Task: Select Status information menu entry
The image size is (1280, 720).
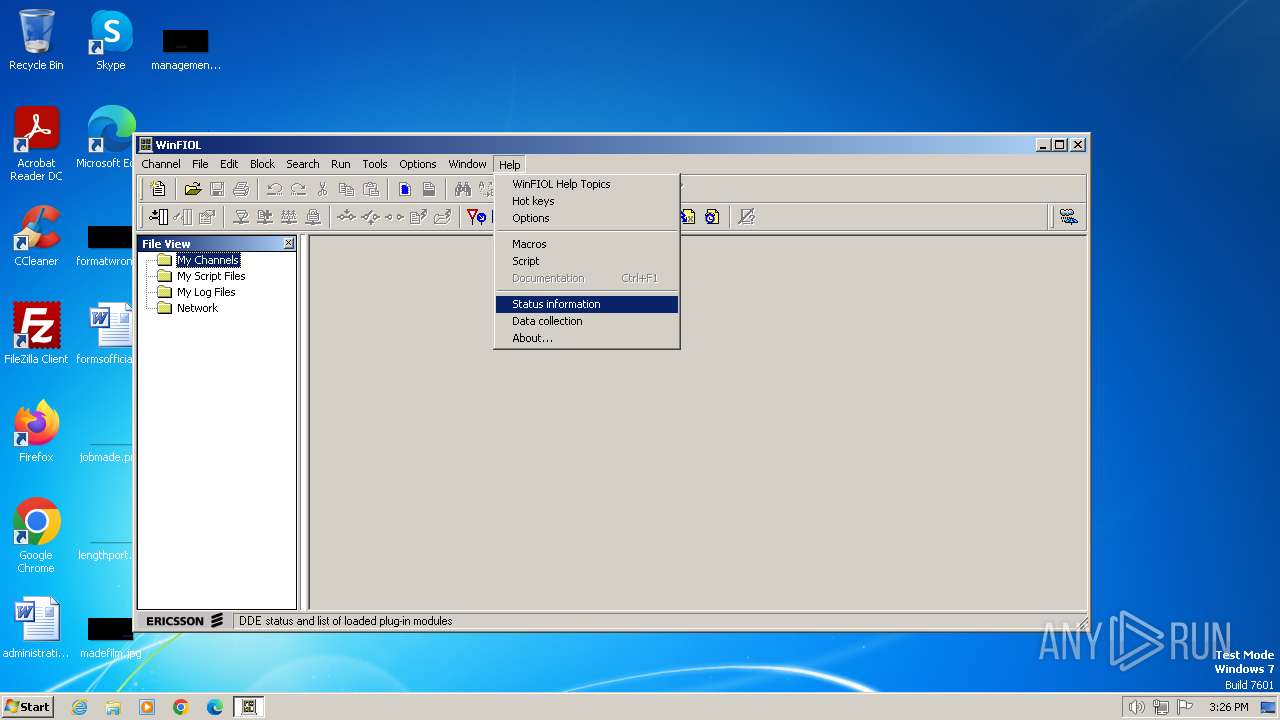Action: pyautogui.click(x=587, y=304)
